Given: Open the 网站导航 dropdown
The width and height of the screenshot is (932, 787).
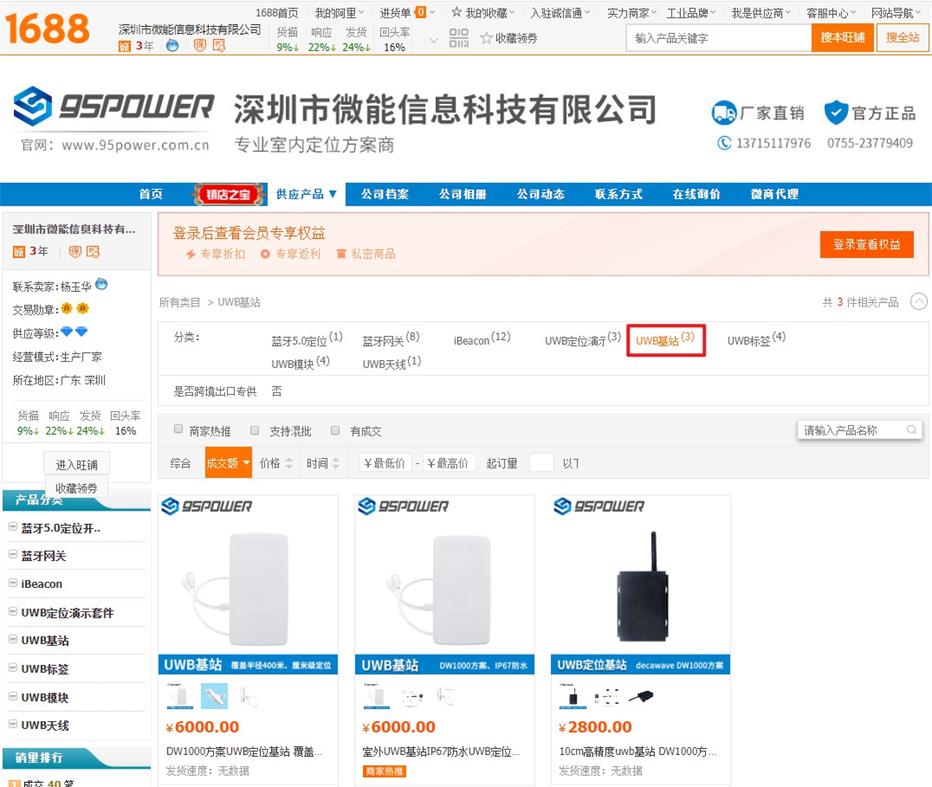Looking at the screenshot, I should click(895, 13).
